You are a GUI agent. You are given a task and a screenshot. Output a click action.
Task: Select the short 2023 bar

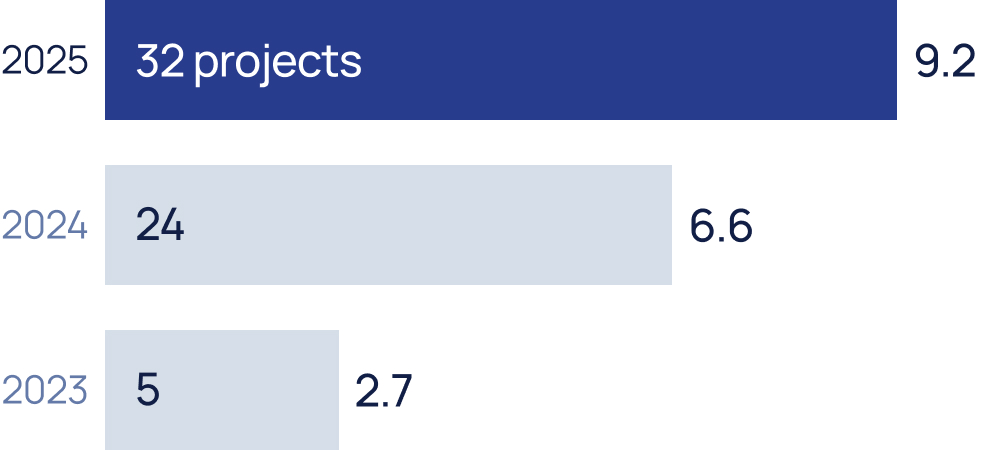coord(222,390)
